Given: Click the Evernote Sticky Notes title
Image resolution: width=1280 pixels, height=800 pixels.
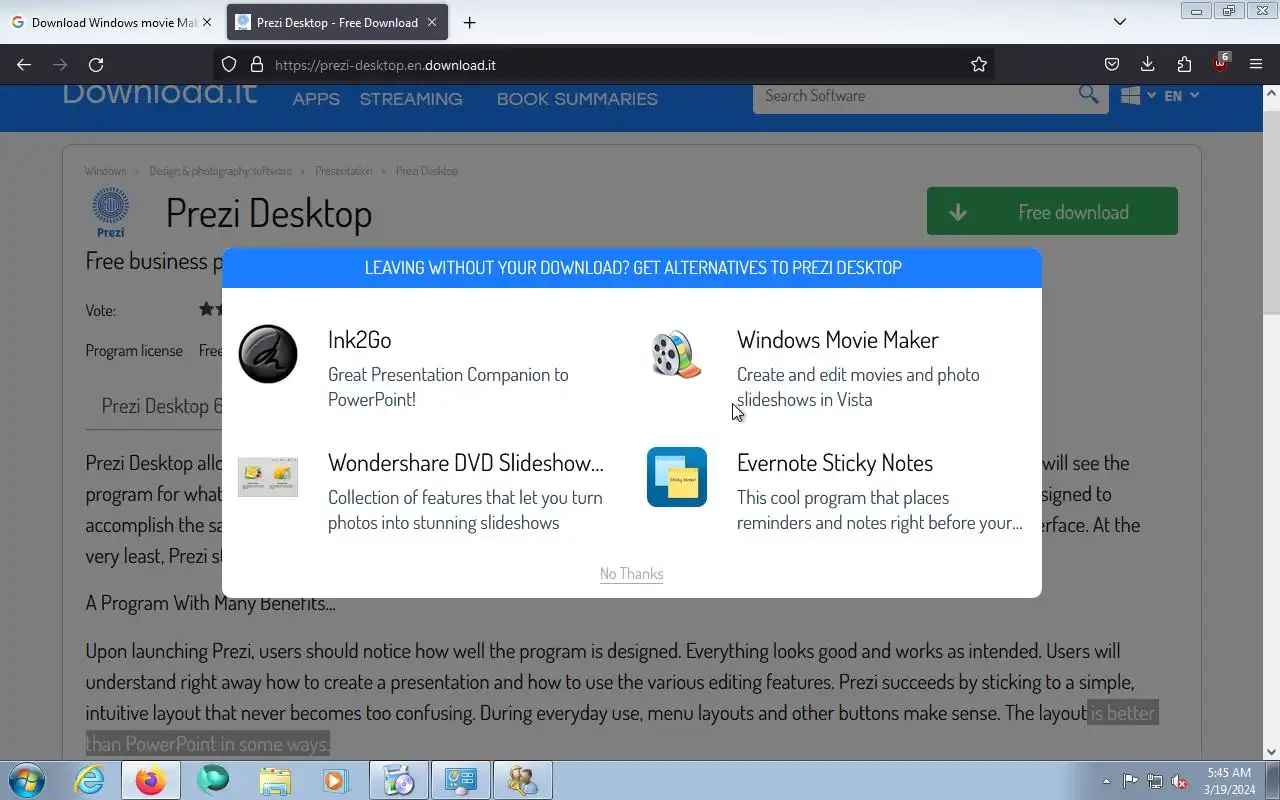Looking at the screenshot, I should coord(835,462).
